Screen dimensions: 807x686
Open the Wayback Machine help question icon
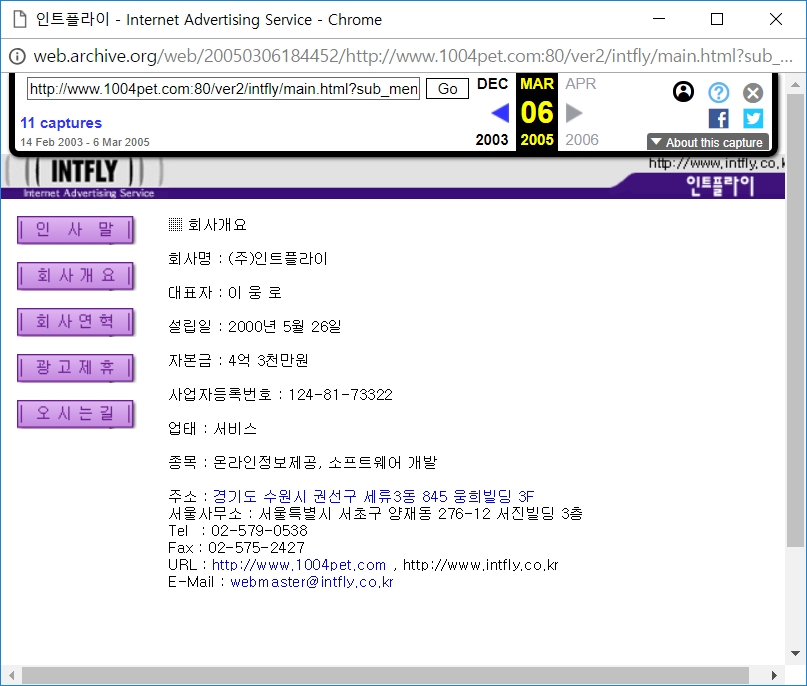click(718, 93)
